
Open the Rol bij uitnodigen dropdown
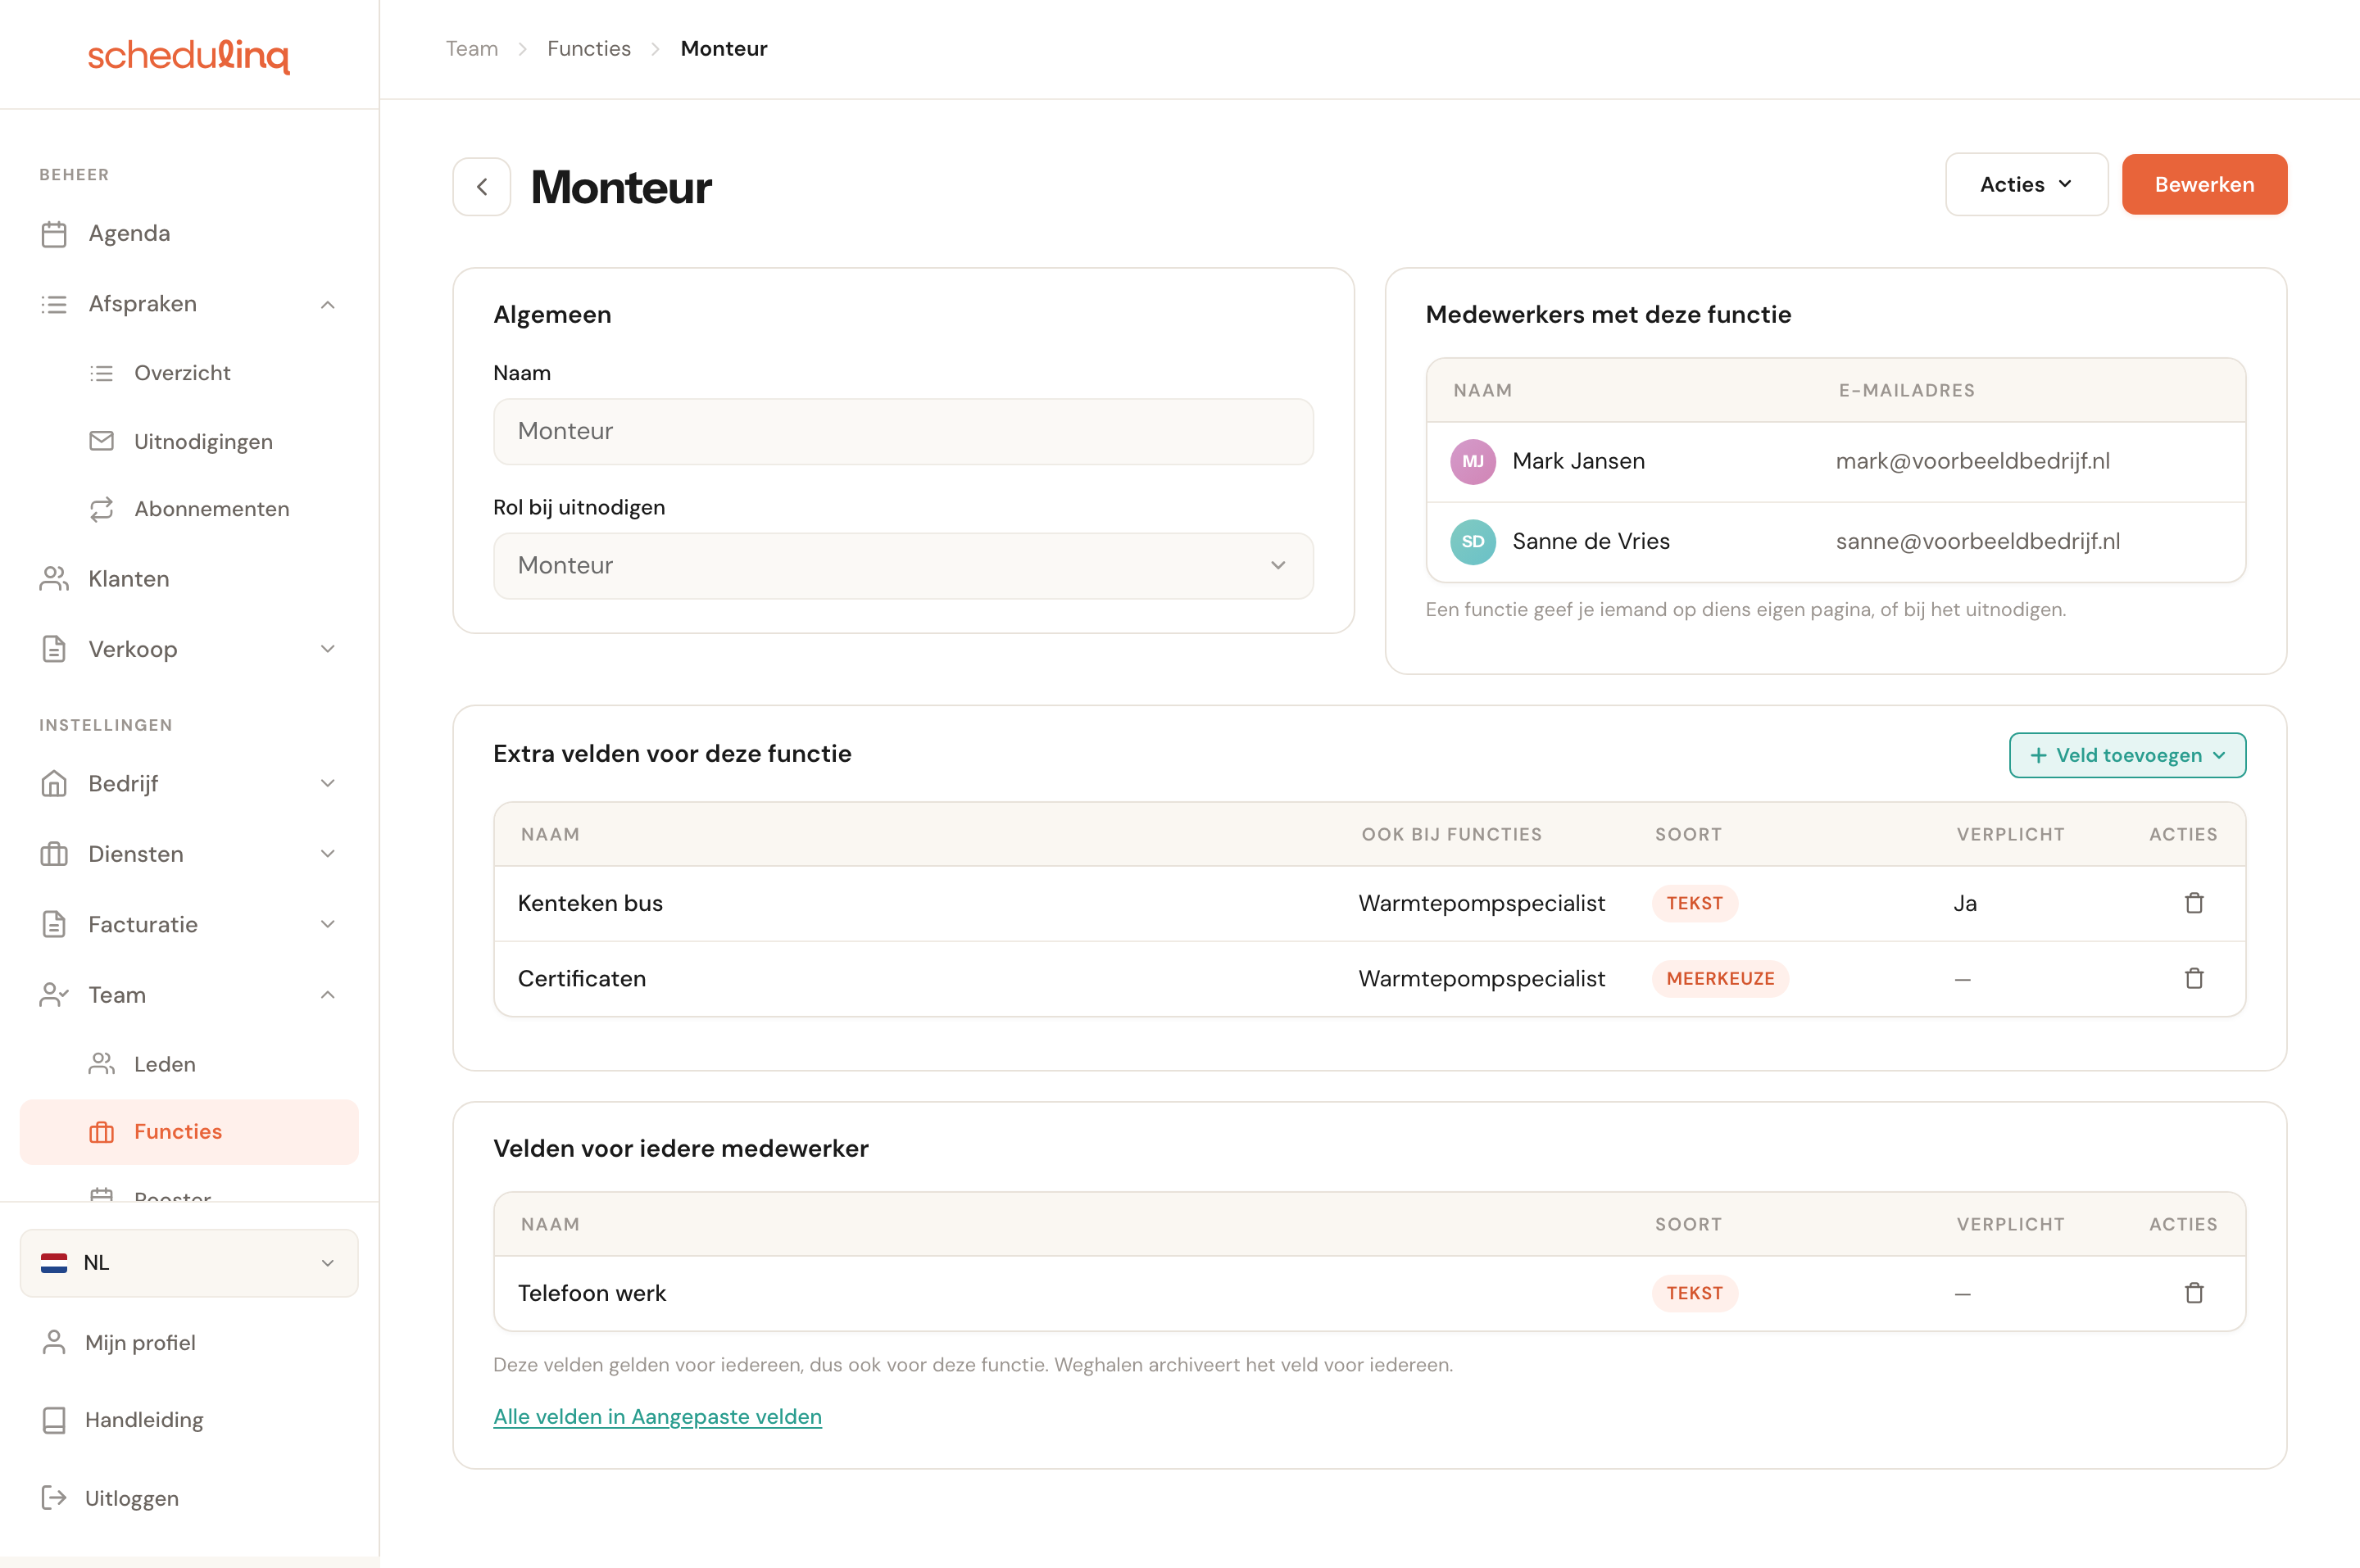pos(903,566)
